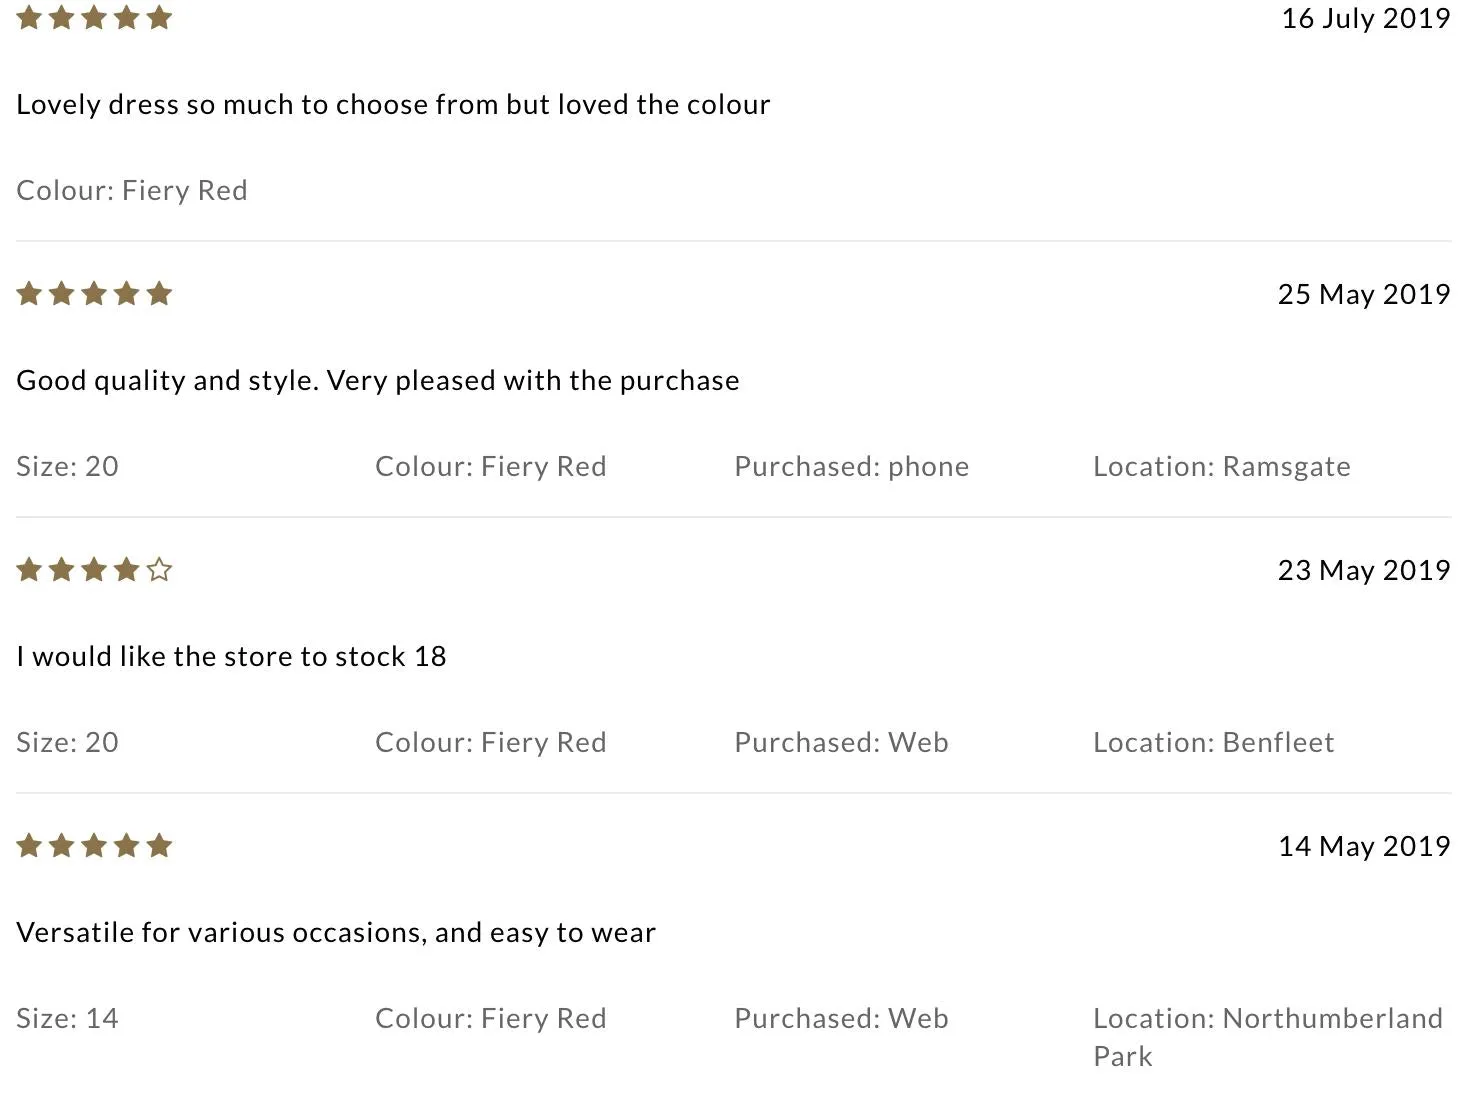Click the first star of the 14 May review
Screen dimensions: 1468x1104
[29, 846]
